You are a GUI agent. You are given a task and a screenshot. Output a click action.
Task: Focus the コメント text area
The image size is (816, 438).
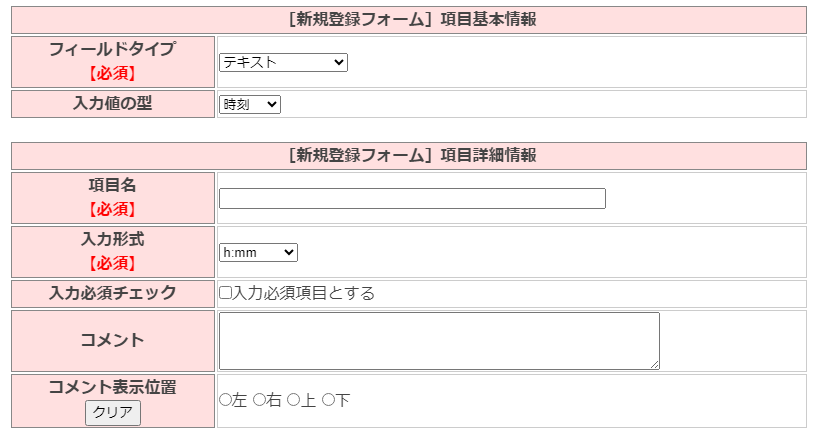(x=439, y=340)
